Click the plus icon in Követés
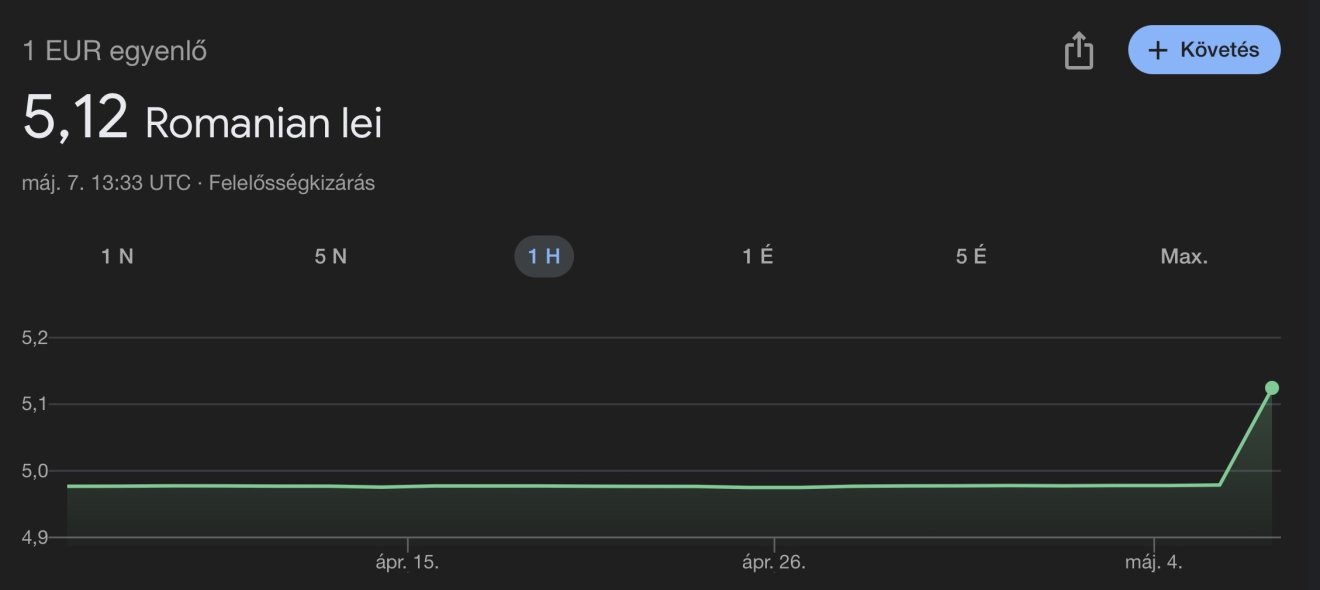Screen dimensions: 1320x590 (1158, 50)
